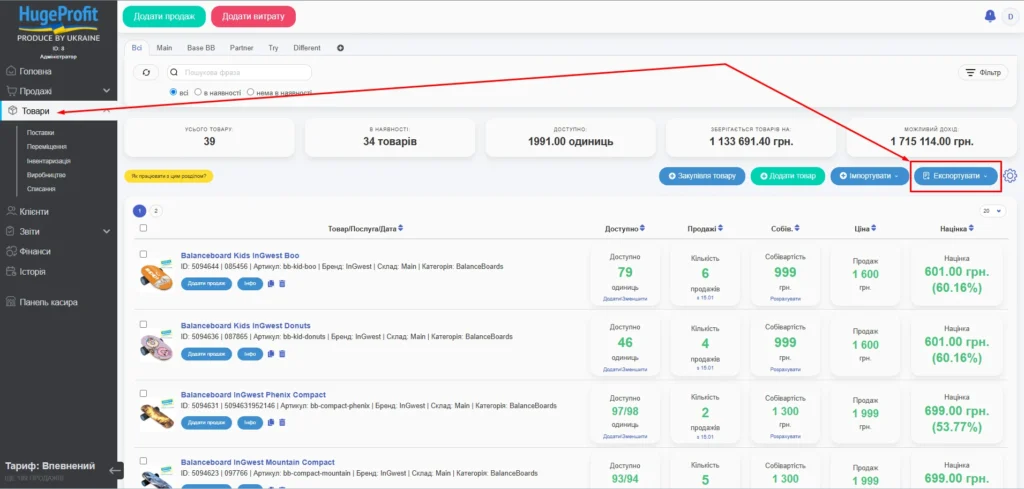Switch to the Base BB tab
The height and width of the screenshot is (489, 1024).
coord(201,48)
